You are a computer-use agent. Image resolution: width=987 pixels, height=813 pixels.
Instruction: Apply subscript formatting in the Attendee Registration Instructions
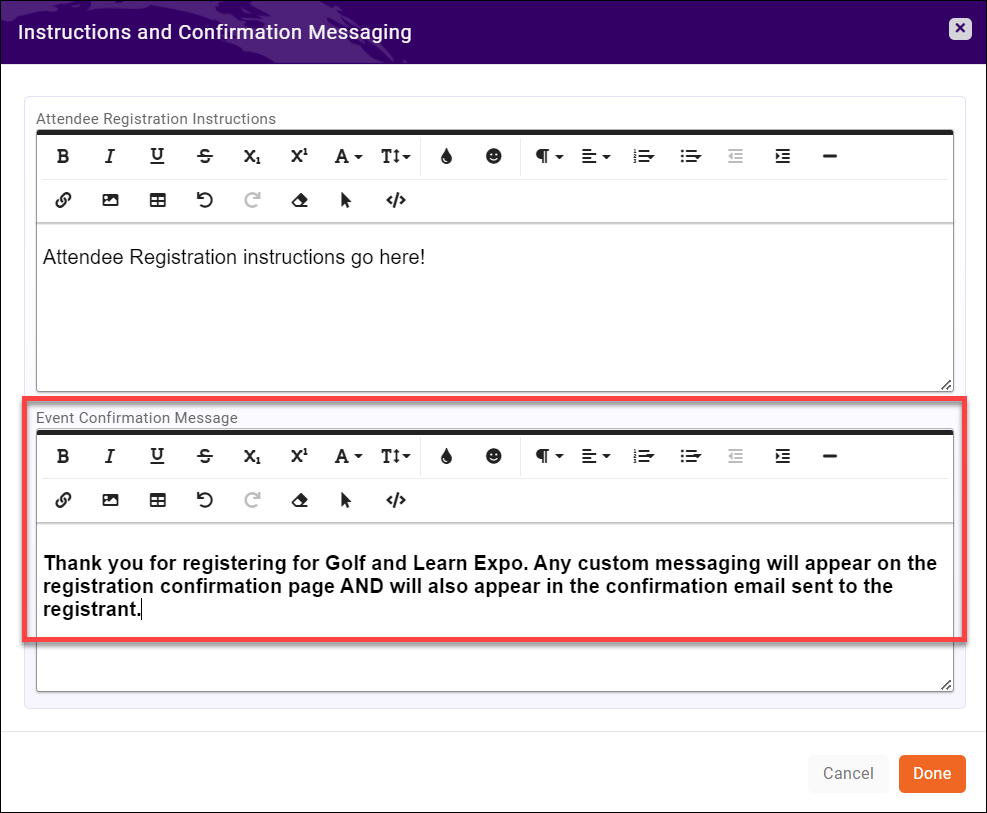251,156
